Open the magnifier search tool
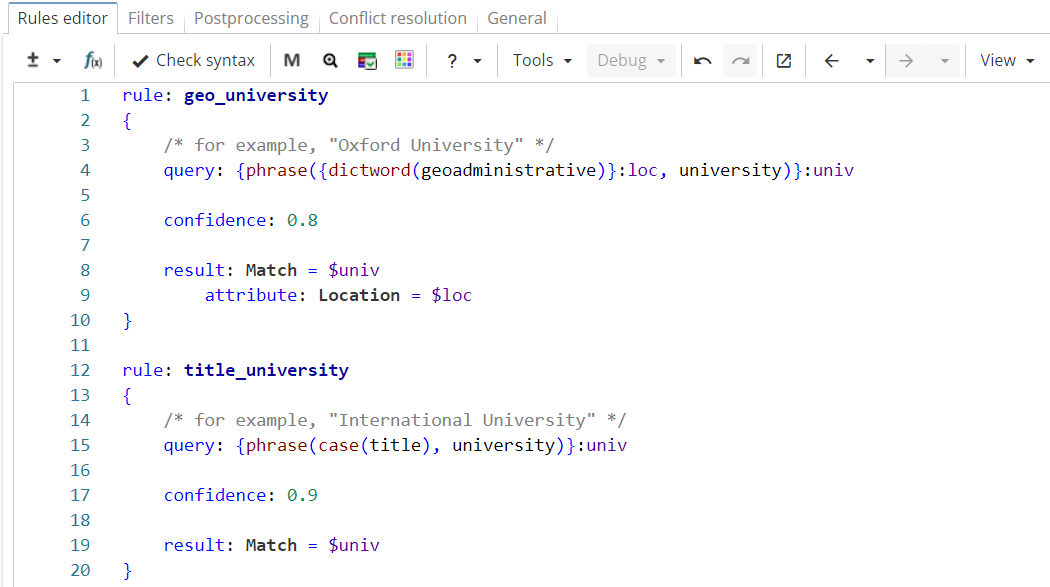The width and height of the screenshot is (1050, 587). click(330, 60)
